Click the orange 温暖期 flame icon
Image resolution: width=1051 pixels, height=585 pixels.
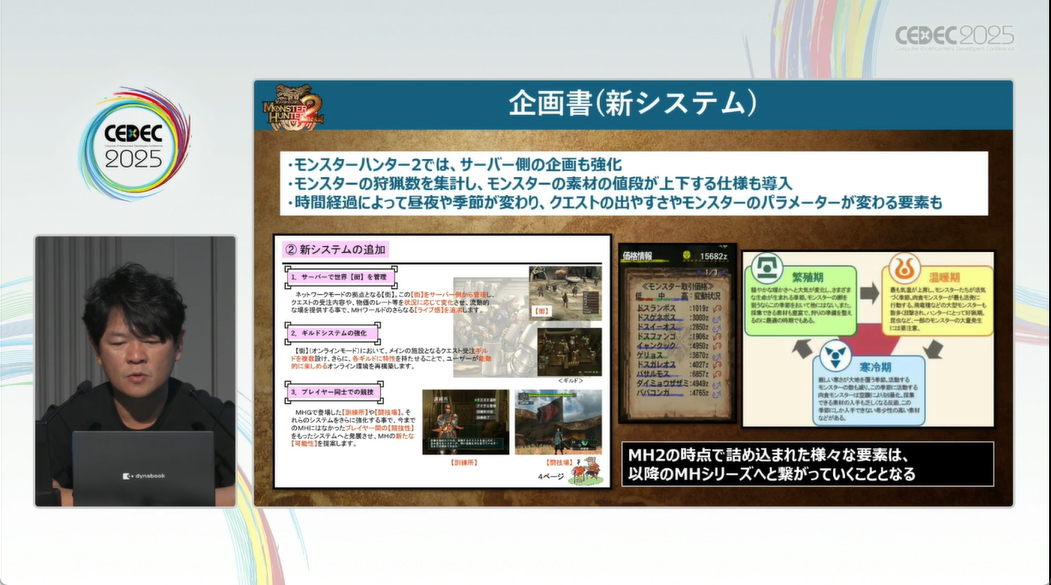[904, 269]
